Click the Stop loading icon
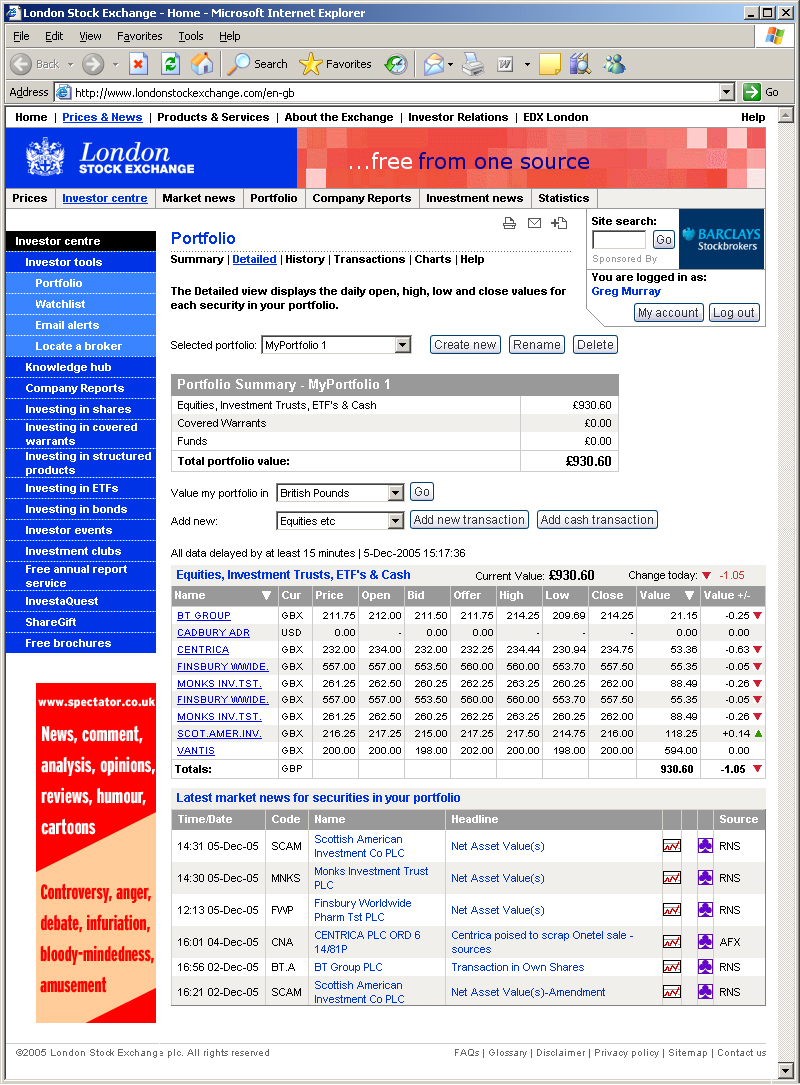 click(138, 64)
